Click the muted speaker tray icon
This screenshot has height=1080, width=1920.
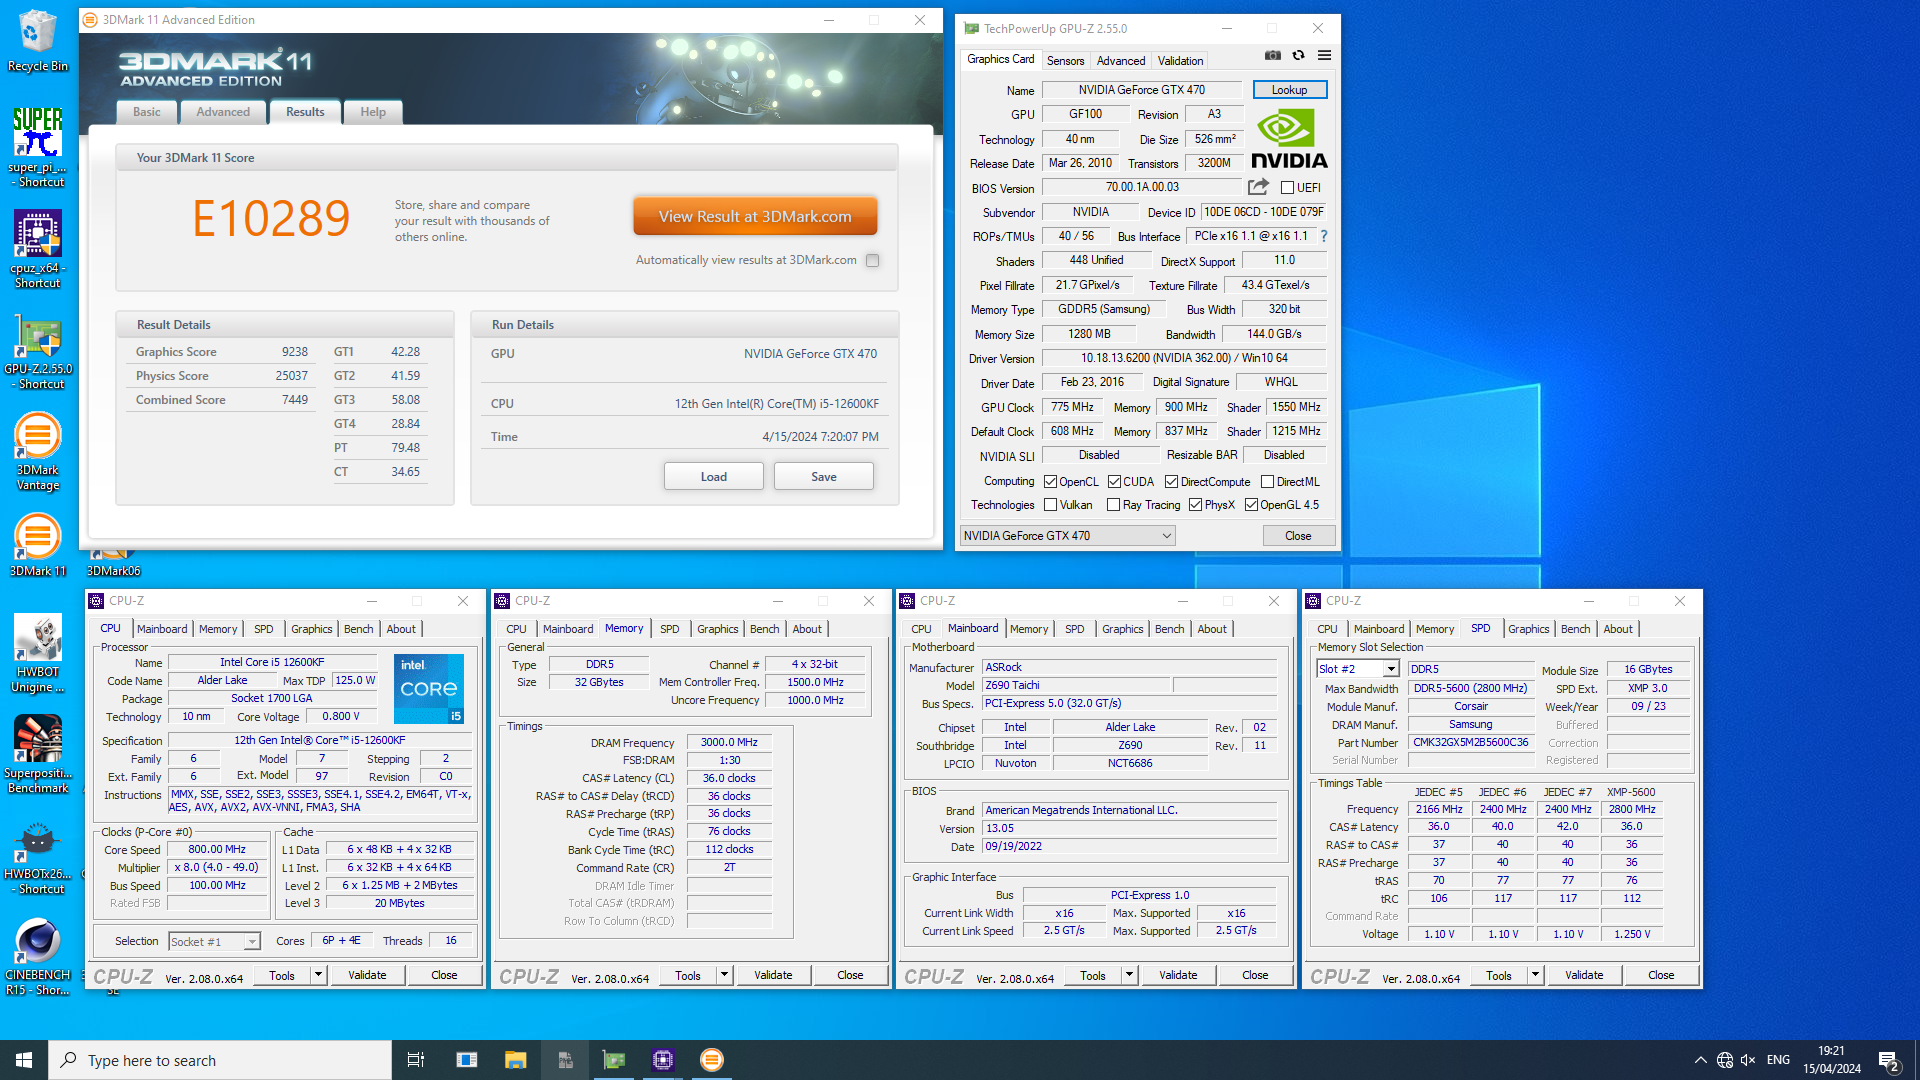tap(1748, 1060)
